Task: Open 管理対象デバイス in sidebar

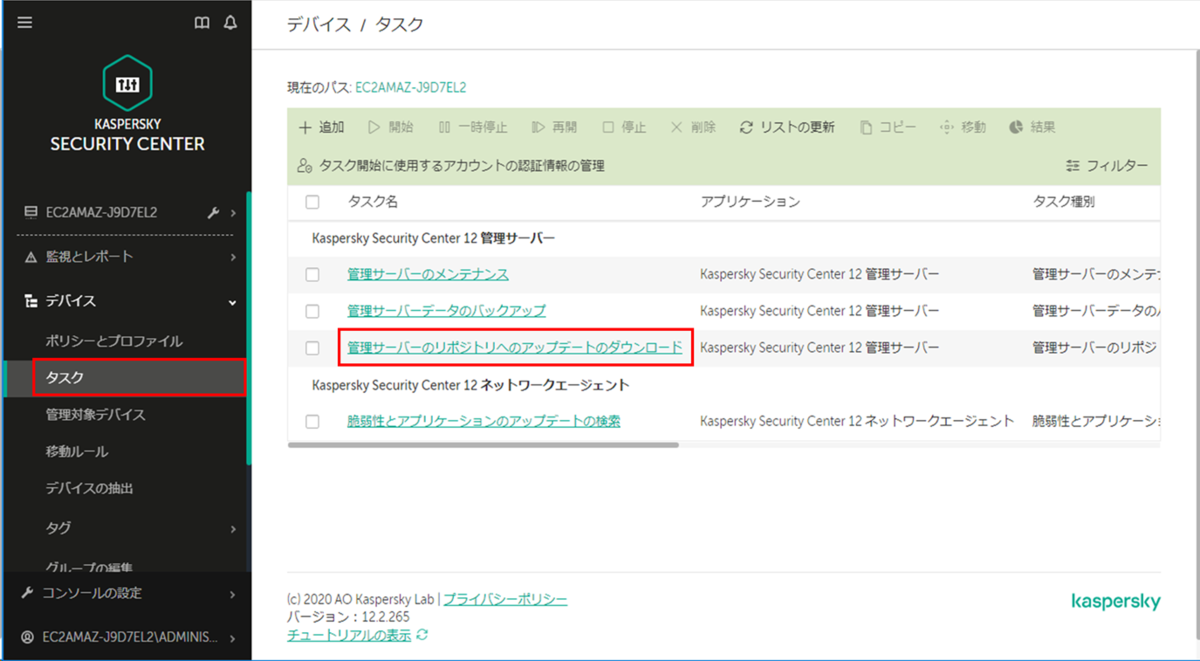Action: (95, 415)
